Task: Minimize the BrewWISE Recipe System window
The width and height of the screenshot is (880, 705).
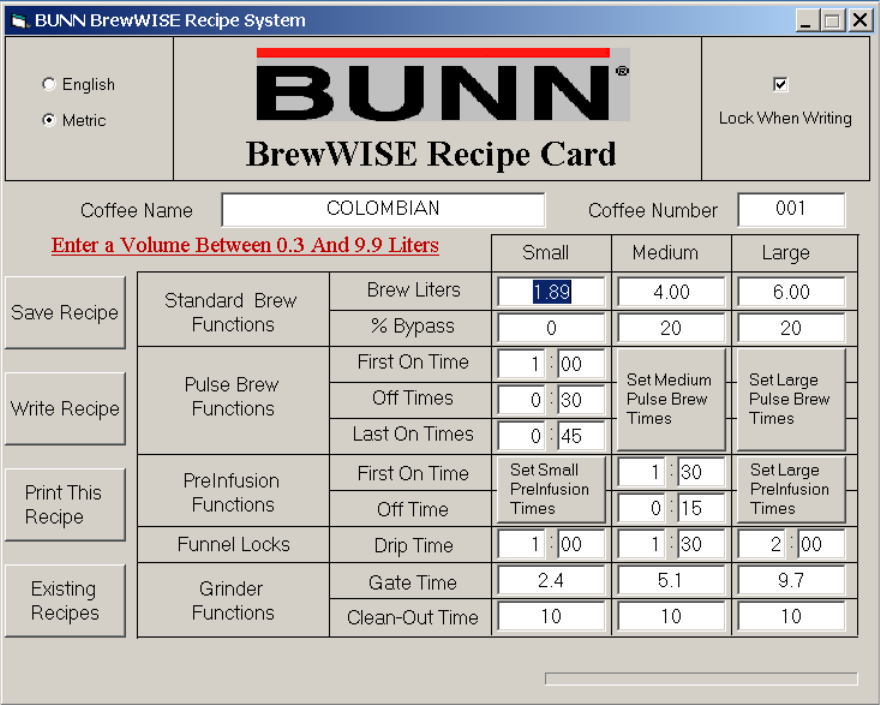Action: click(806, 21)
